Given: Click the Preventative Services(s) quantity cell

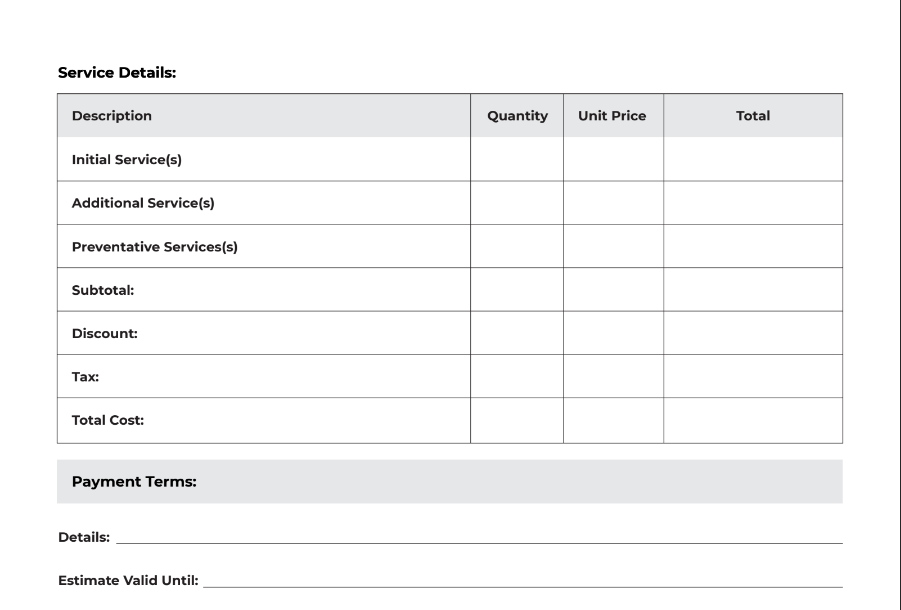Looking at the screenshot, I should point(517,246).
